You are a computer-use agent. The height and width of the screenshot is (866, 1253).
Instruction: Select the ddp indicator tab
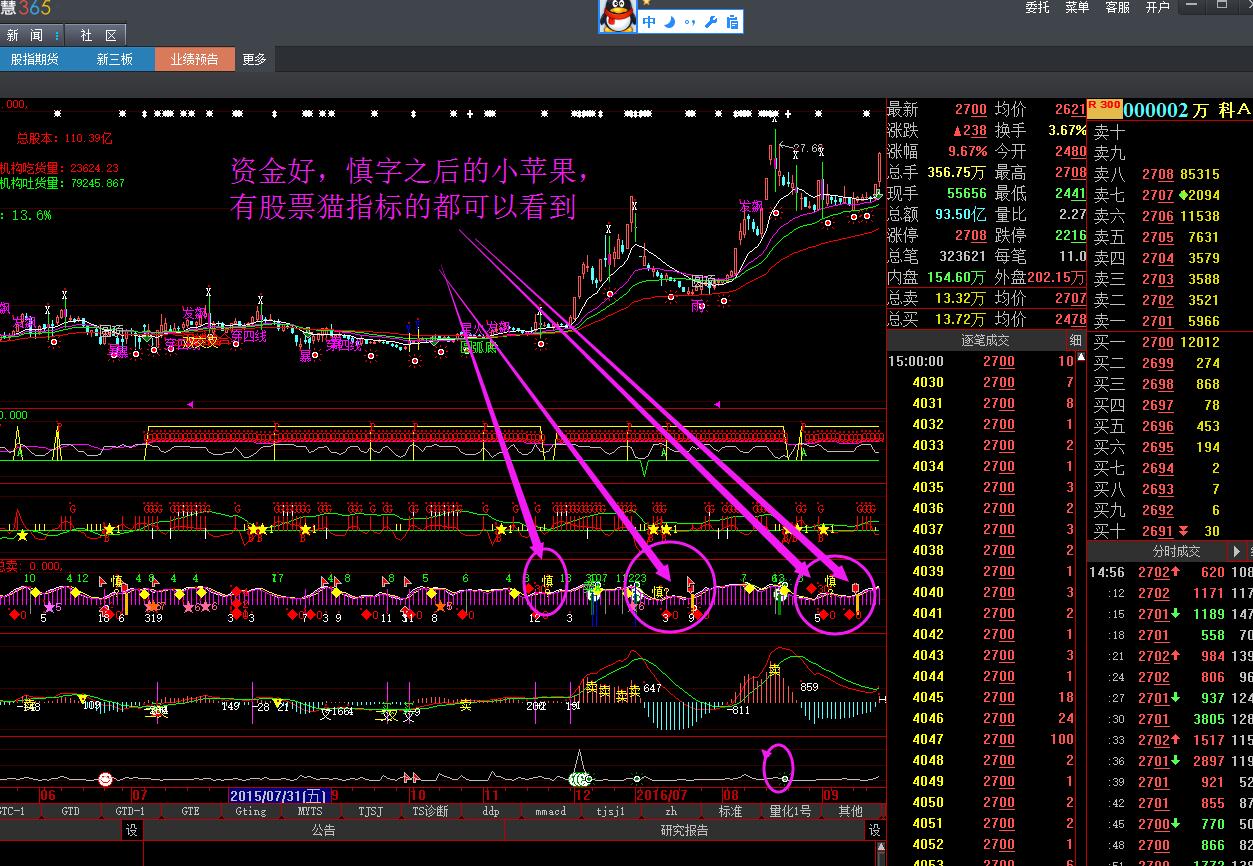[x=490, y=811]
